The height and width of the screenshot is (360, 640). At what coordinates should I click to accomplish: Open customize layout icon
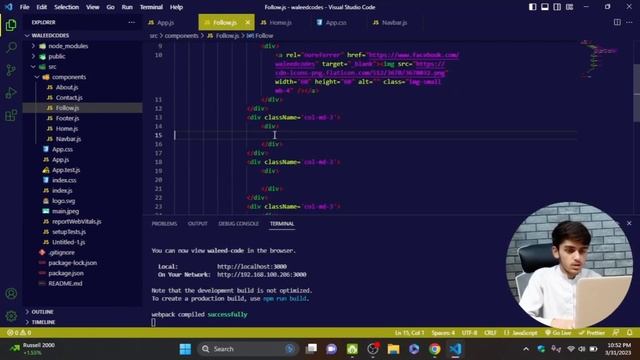[569, 7]
